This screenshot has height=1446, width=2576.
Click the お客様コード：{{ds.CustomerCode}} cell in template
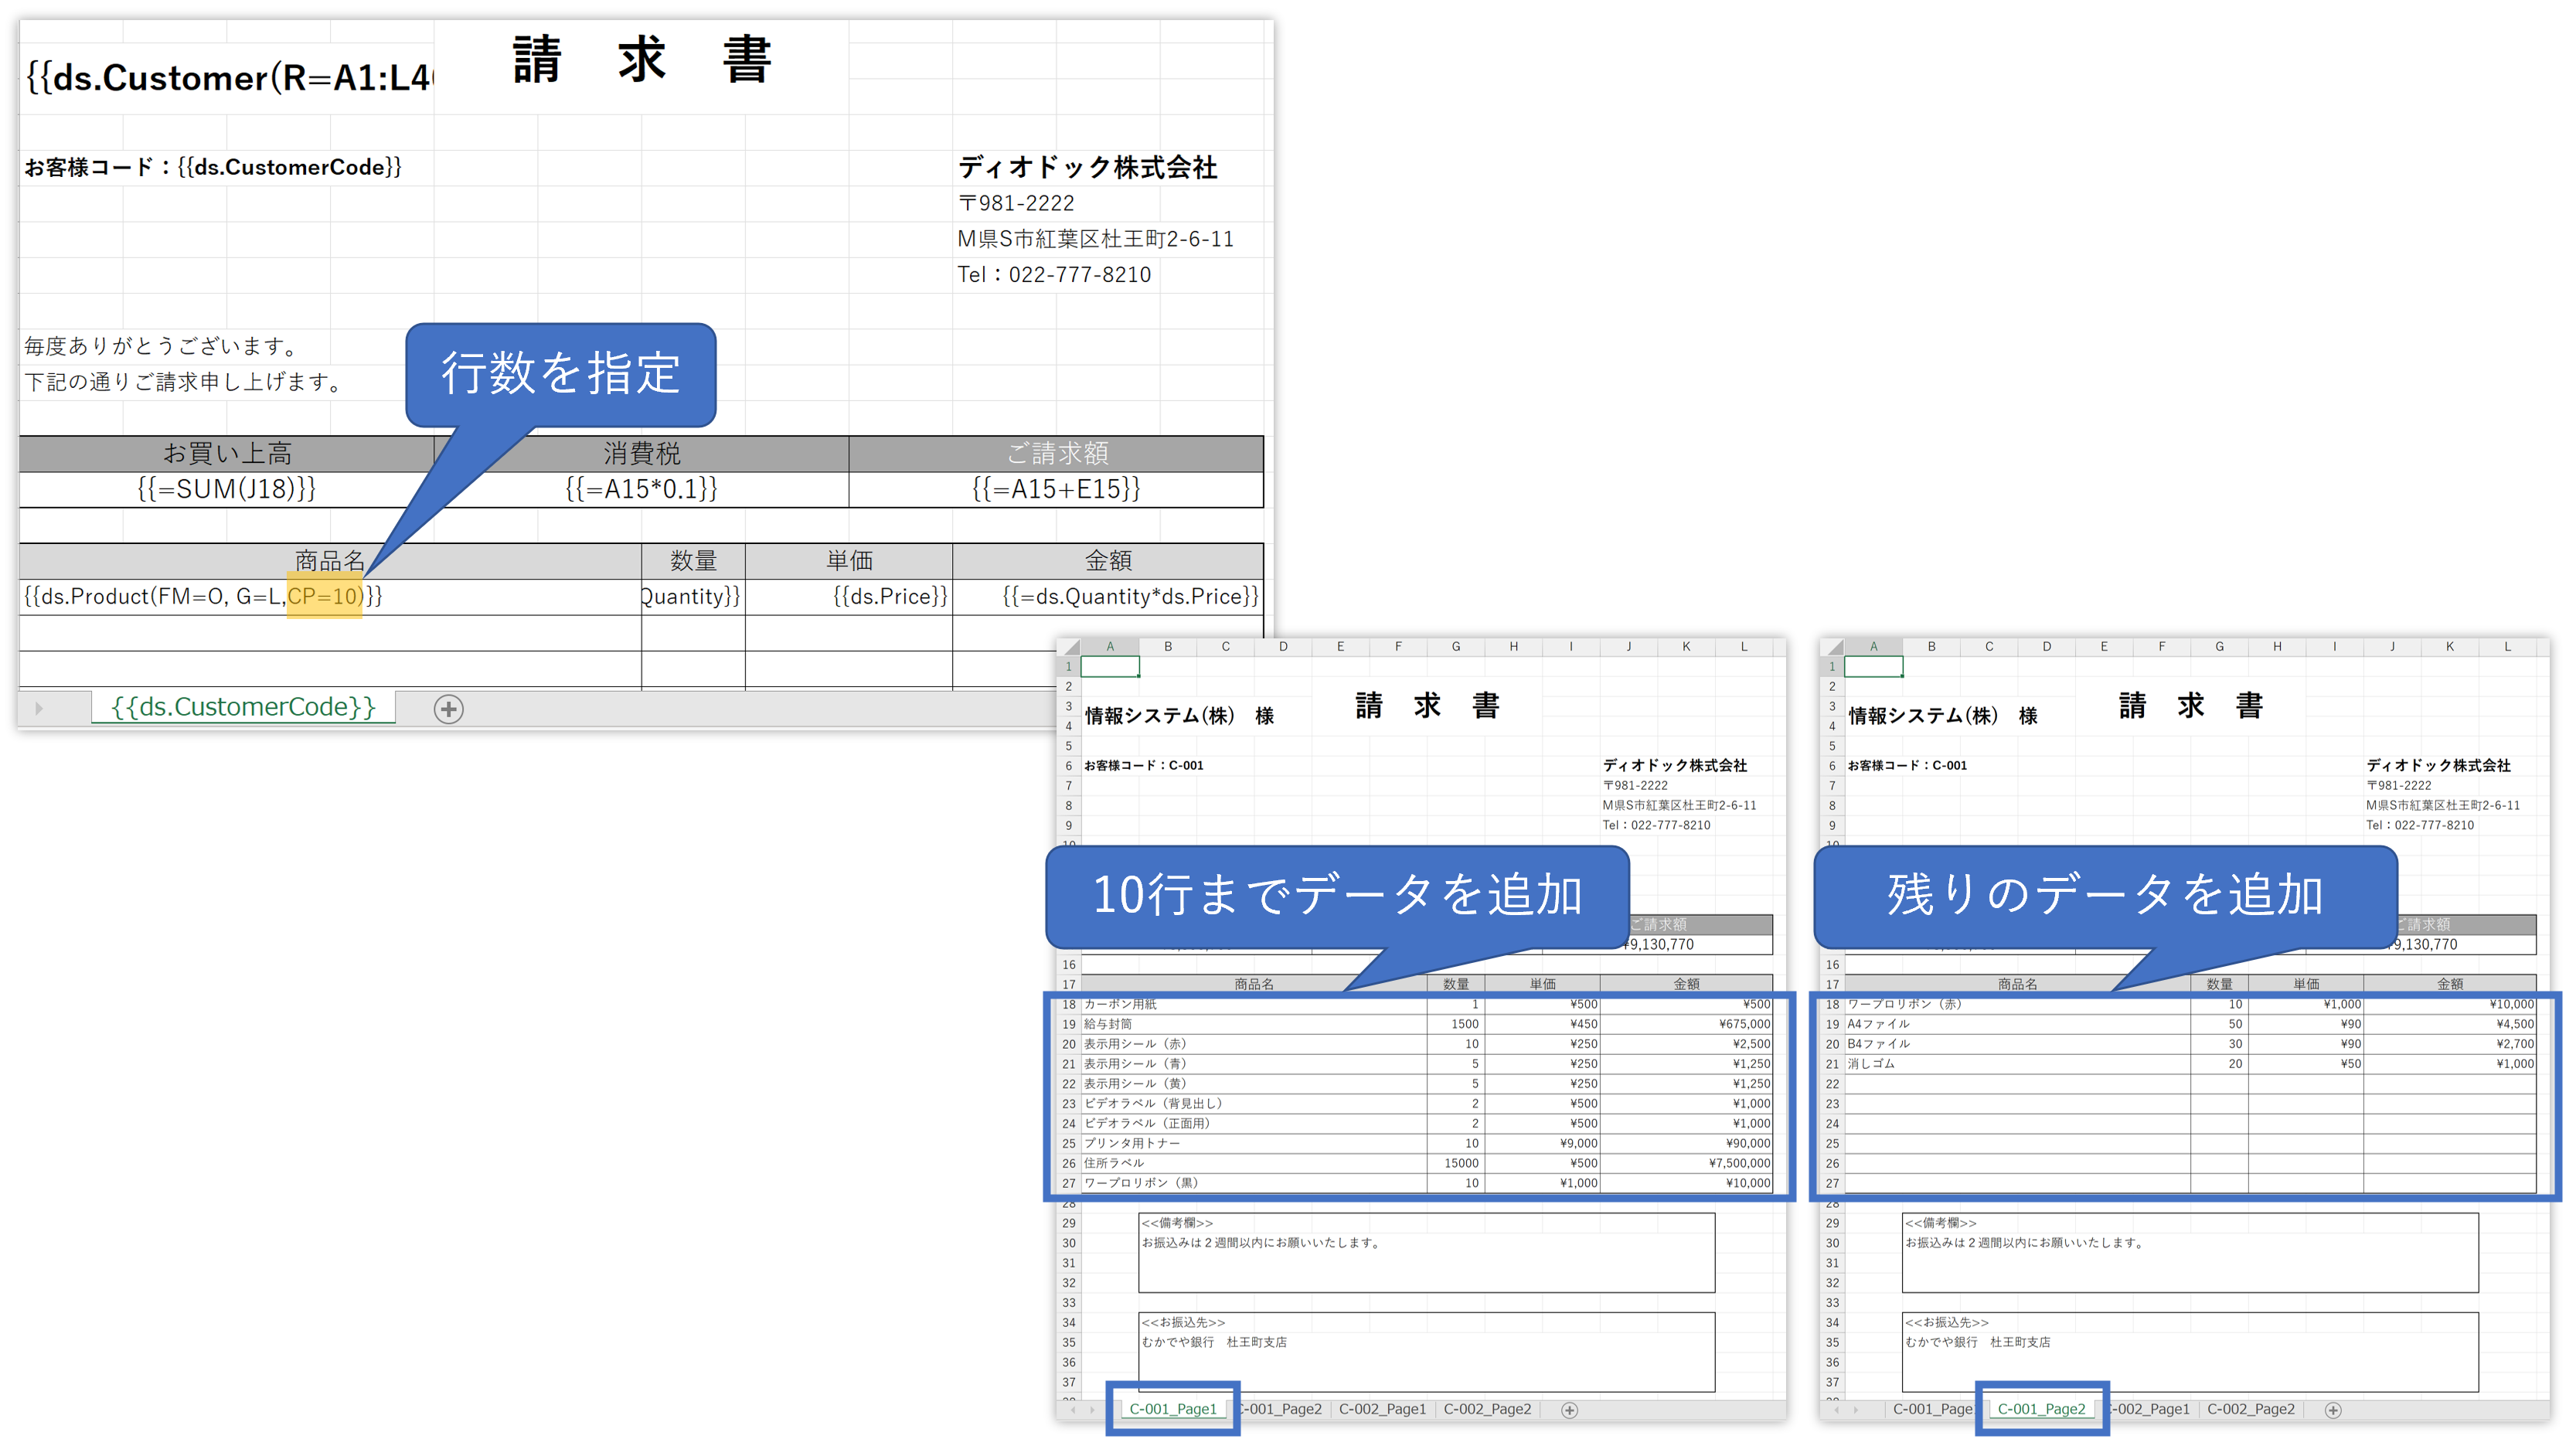(213, 167)
